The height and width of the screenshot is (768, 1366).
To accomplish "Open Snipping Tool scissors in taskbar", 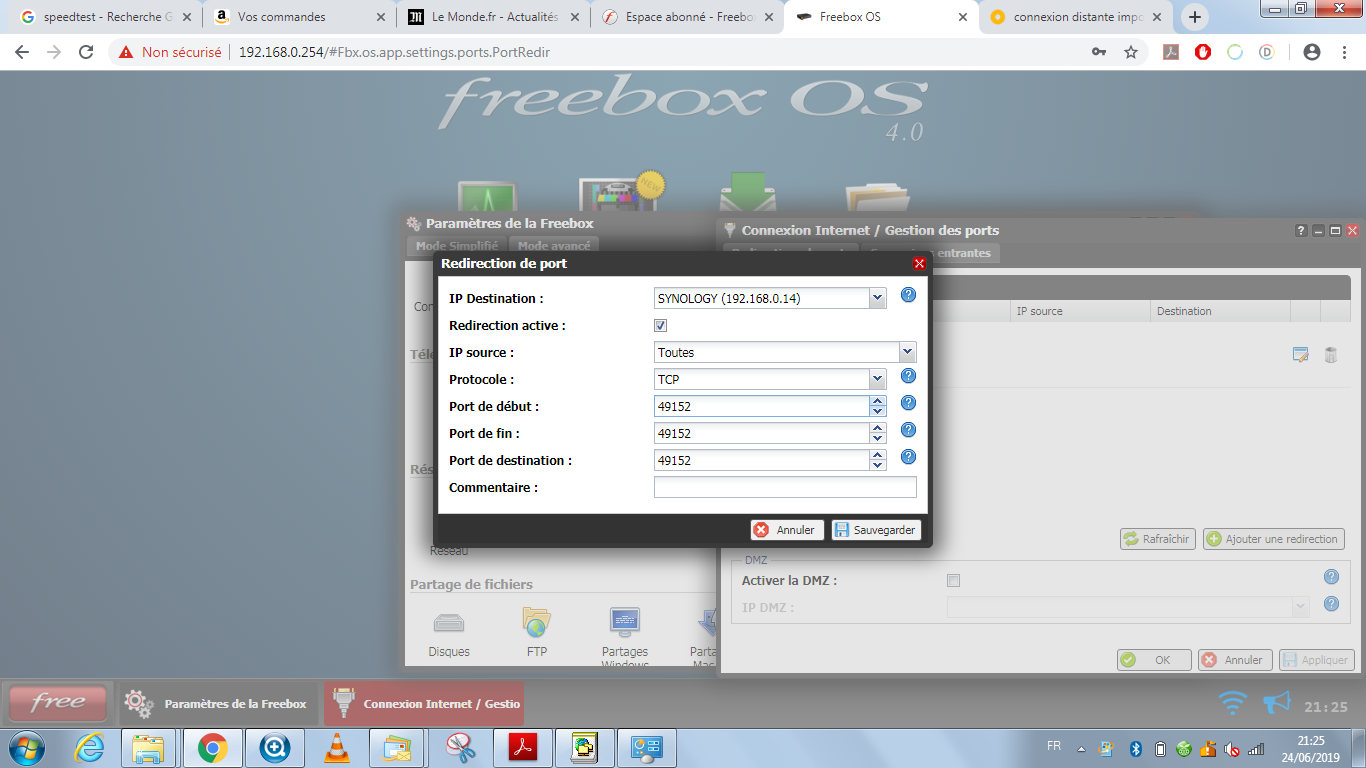I will tap(460, 747).
